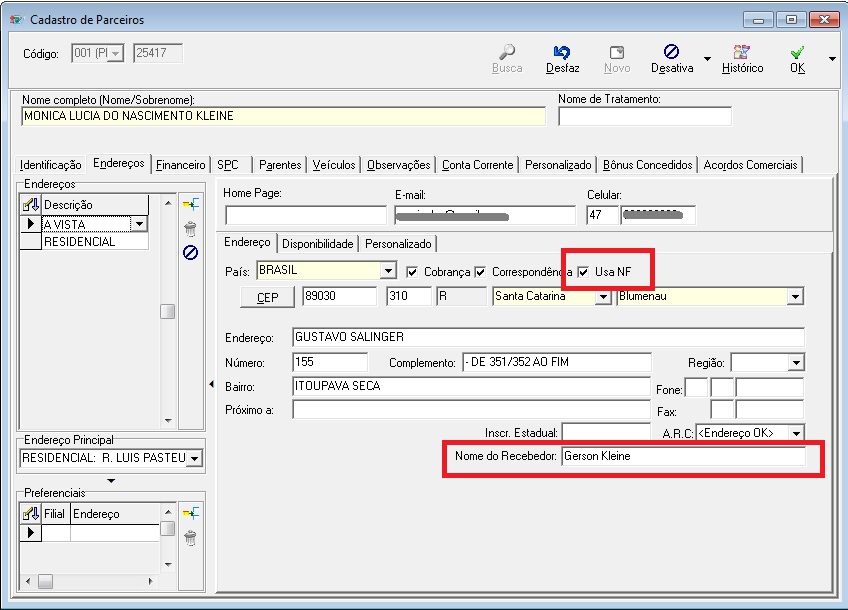Expand the Região dropdown

tap(796, 363)
